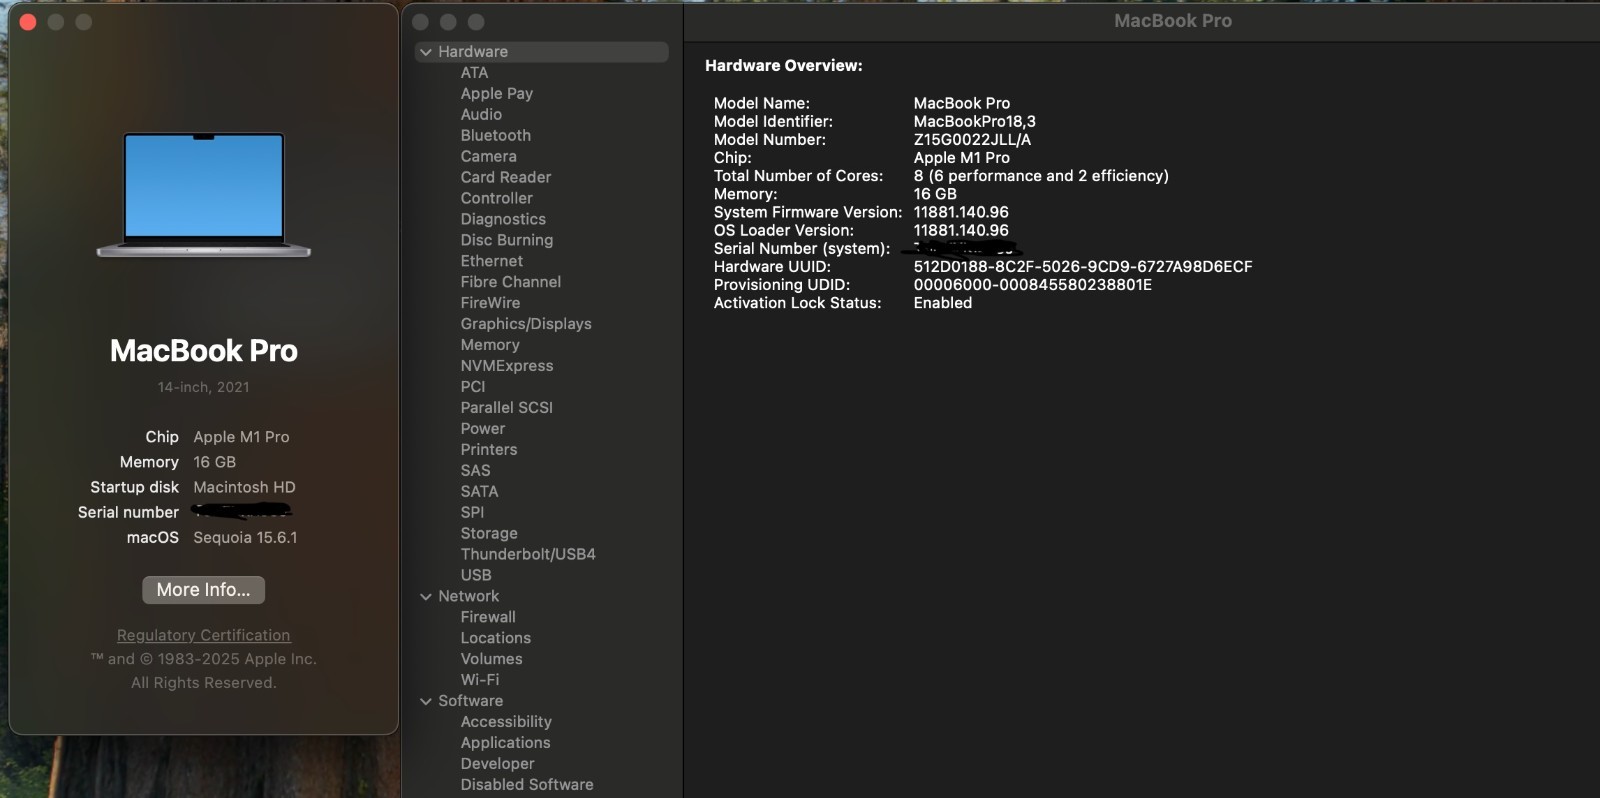1600x798 pixels.
Task: Click the Hardware Overview heading
Action: pos(784,66)
